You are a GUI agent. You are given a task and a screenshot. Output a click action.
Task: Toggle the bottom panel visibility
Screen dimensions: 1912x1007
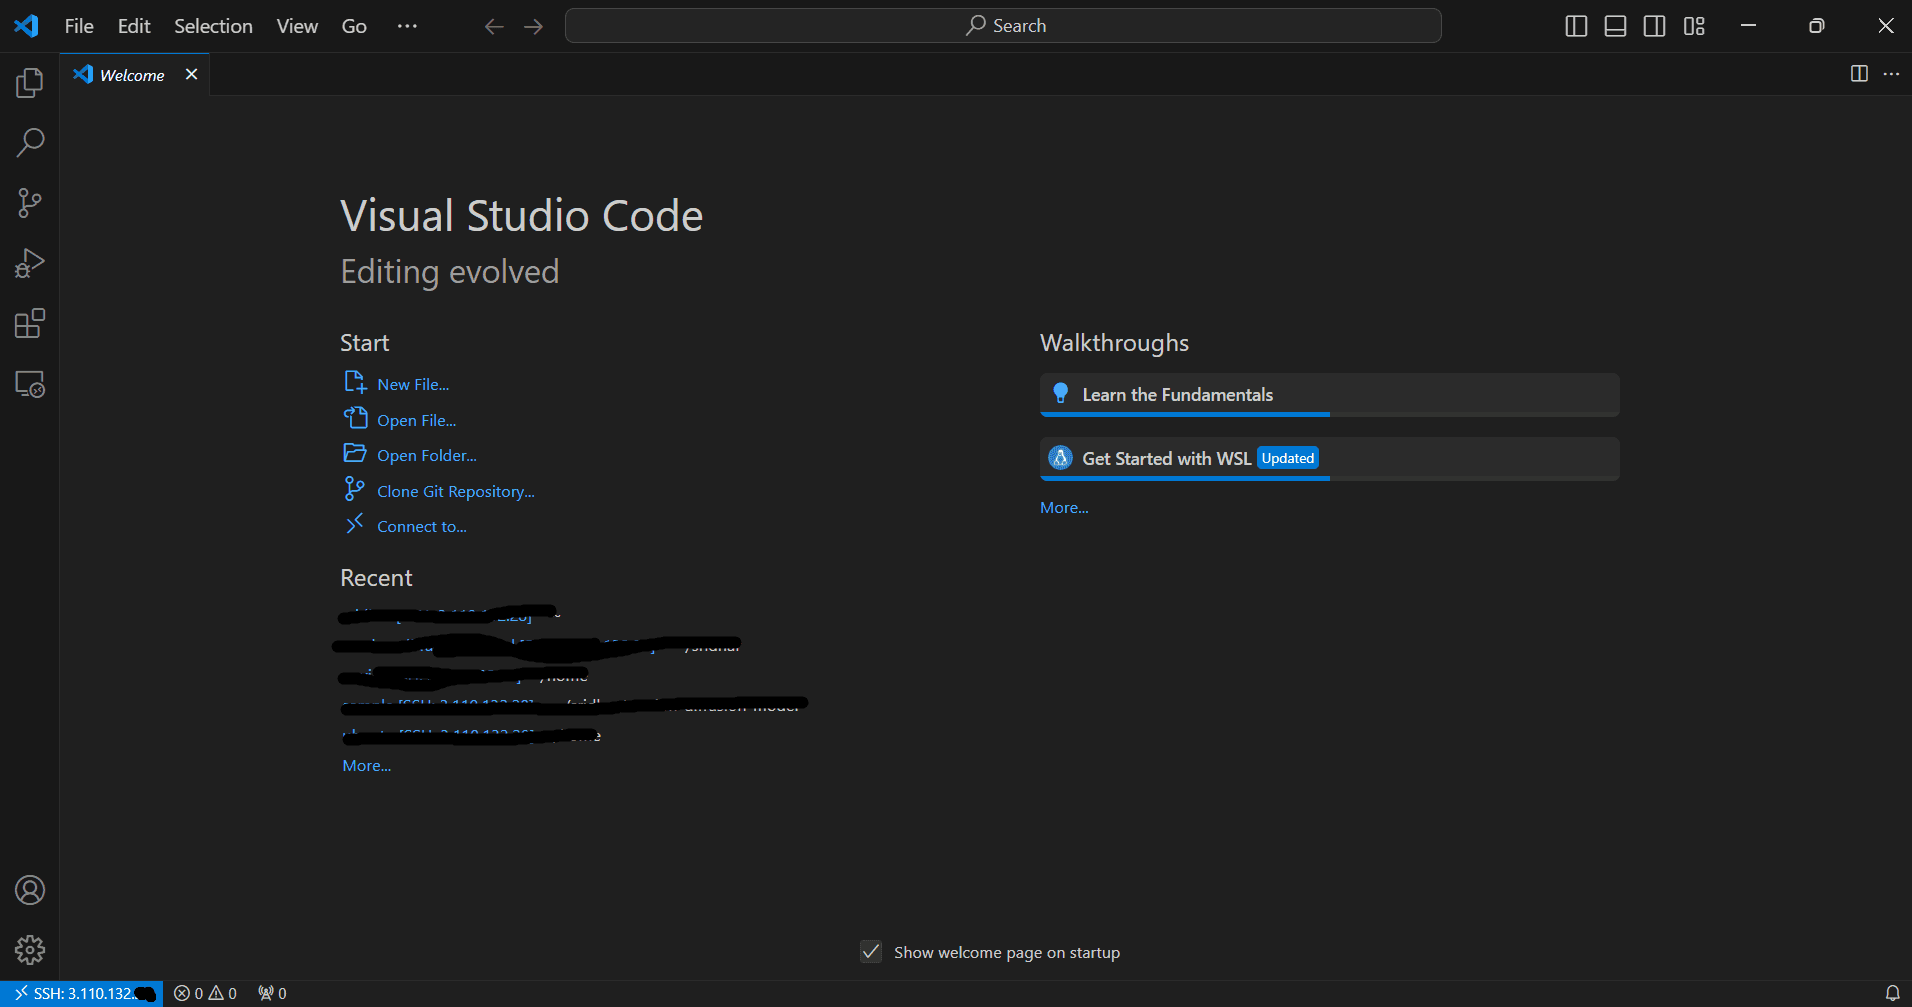click(1615, 26)
